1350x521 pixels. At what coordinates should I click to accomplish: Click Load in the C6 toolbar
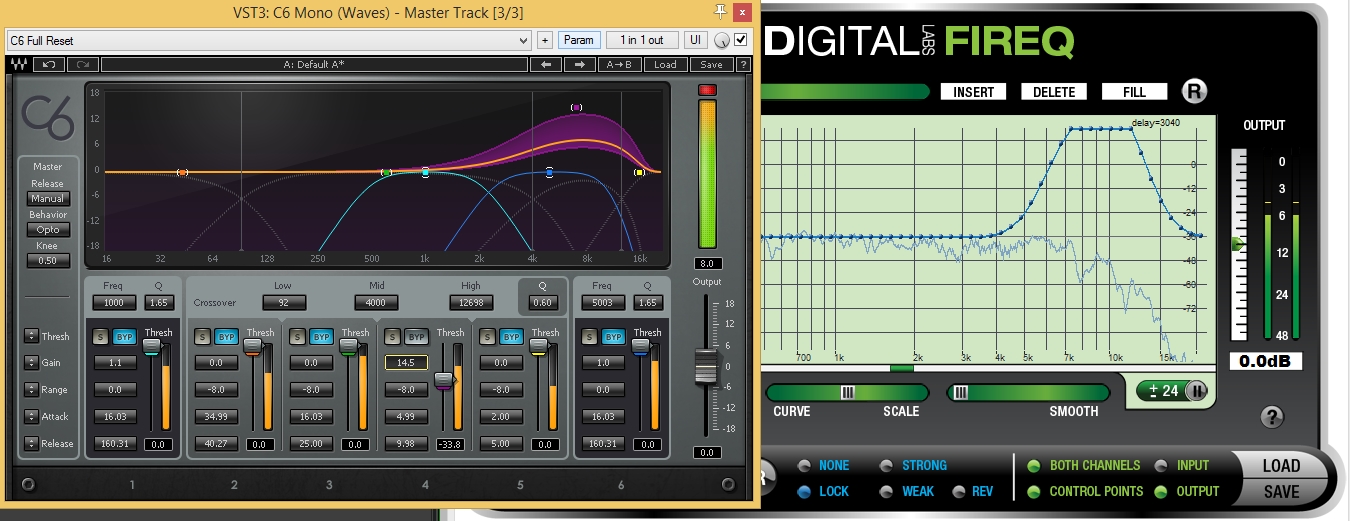point(665,64)
